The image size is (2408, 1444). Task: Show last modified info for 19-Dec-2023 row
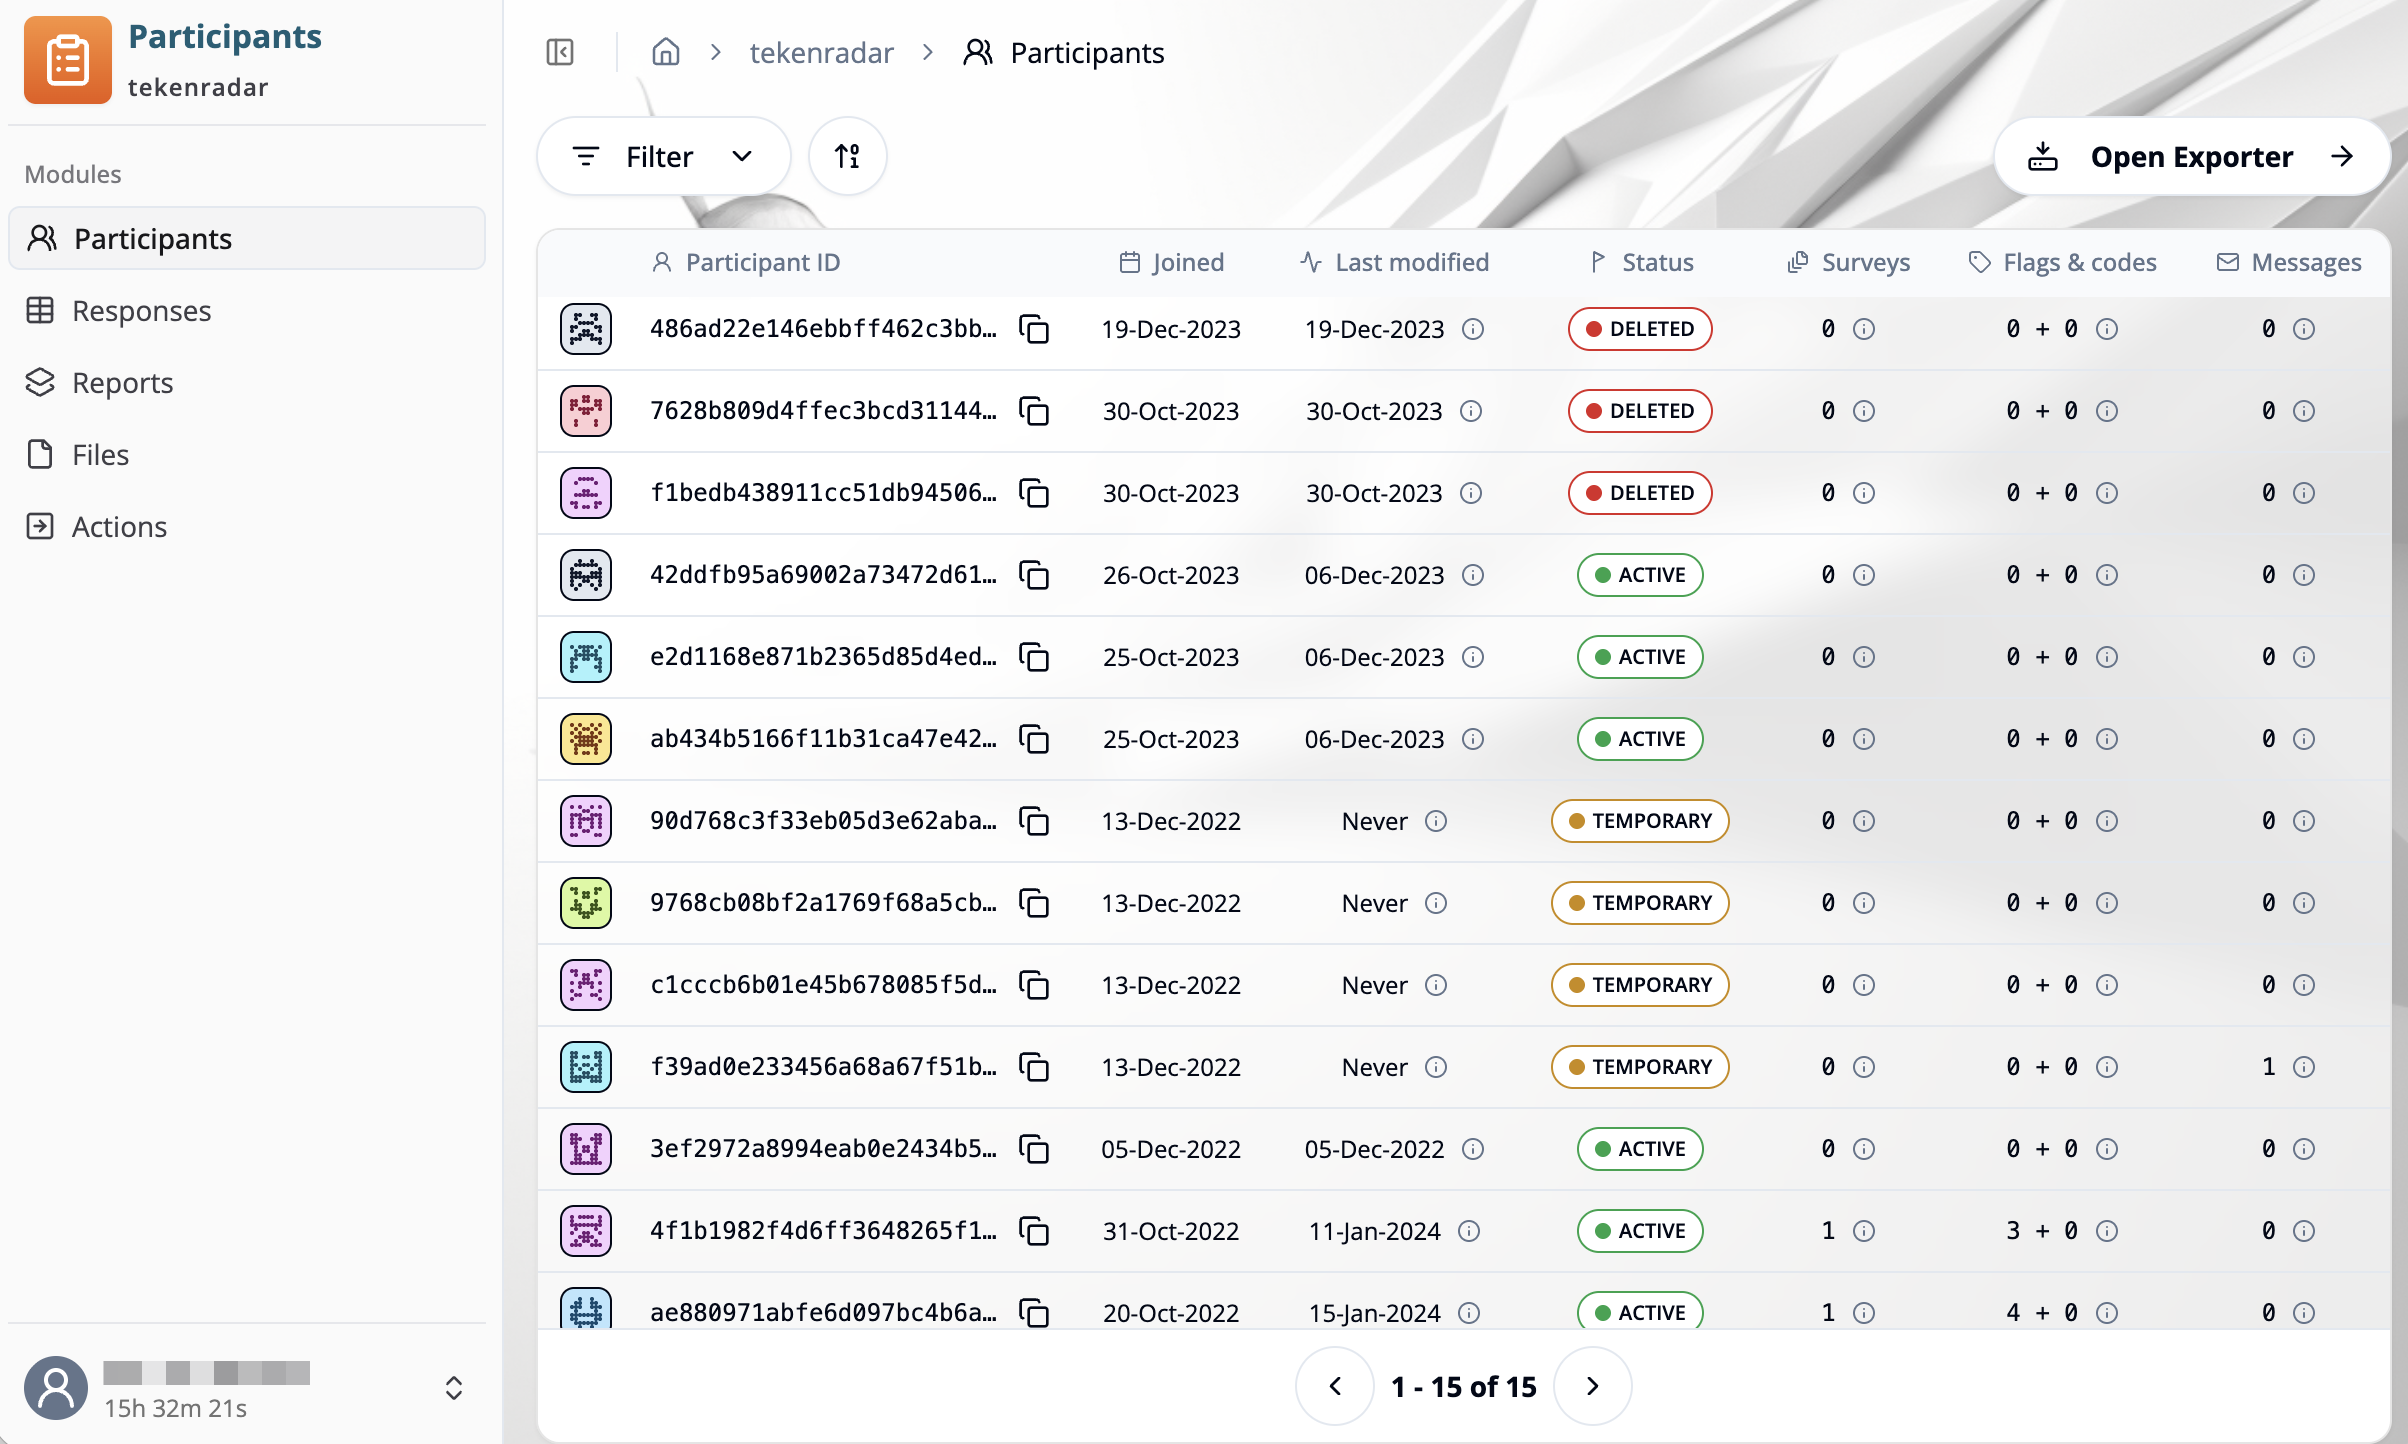point(1472,329)
